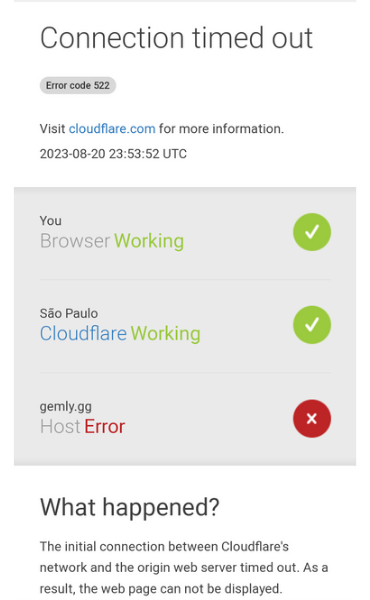Click the gemly.gg host name
This screenshot has width=370, height=600.
pos(65,407)
